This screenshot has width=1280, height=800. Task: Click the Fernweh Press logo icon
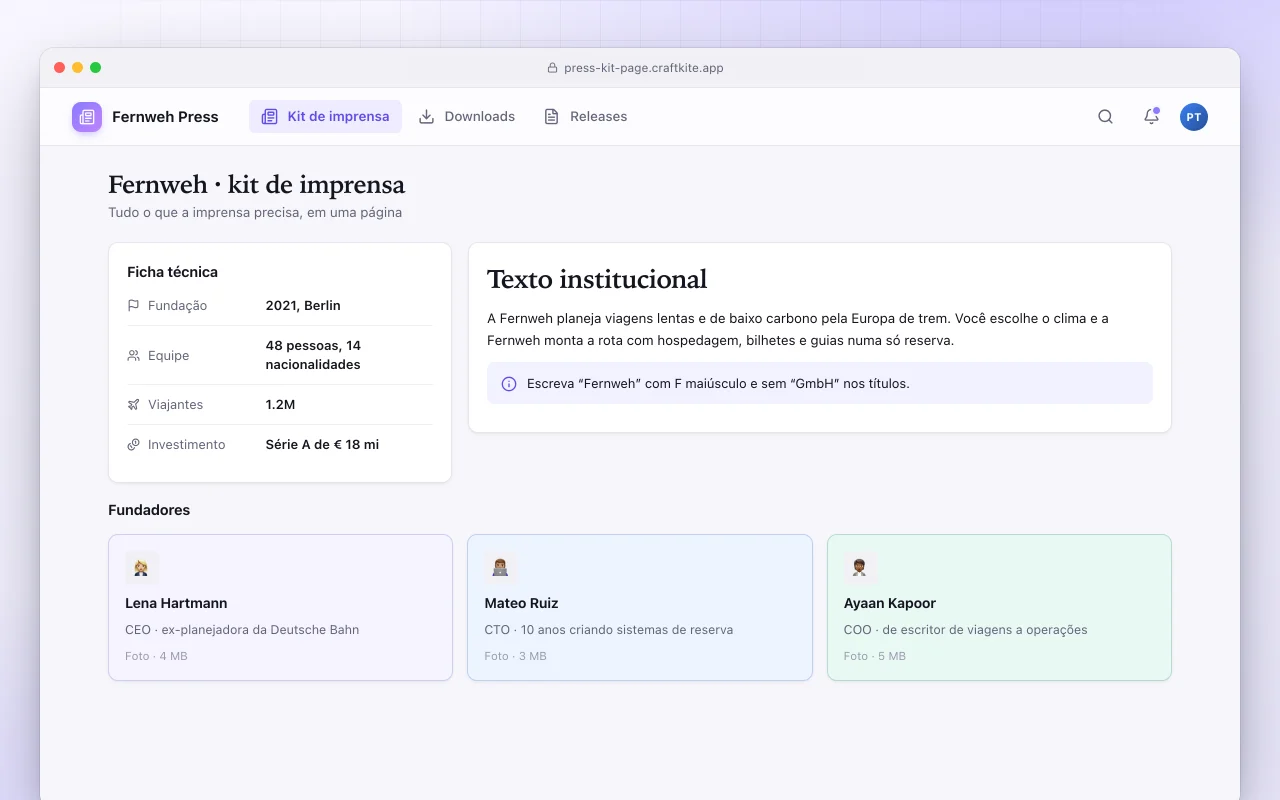coord(87,117)
